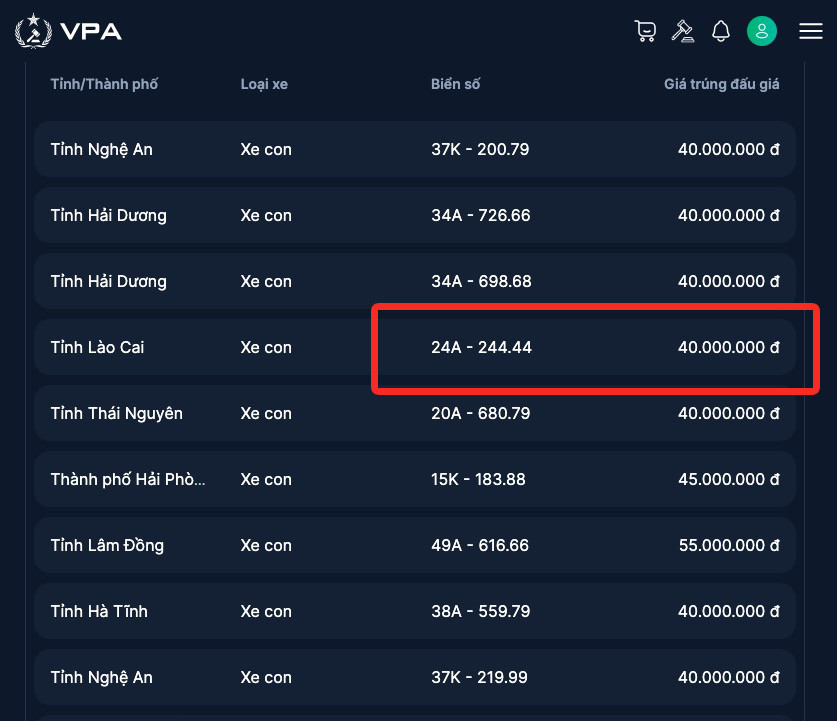The width and height of the screenshot is (837, 721).
Task: Open the hamburger menu
Action: pyautogui.click(x=811, y=31)
